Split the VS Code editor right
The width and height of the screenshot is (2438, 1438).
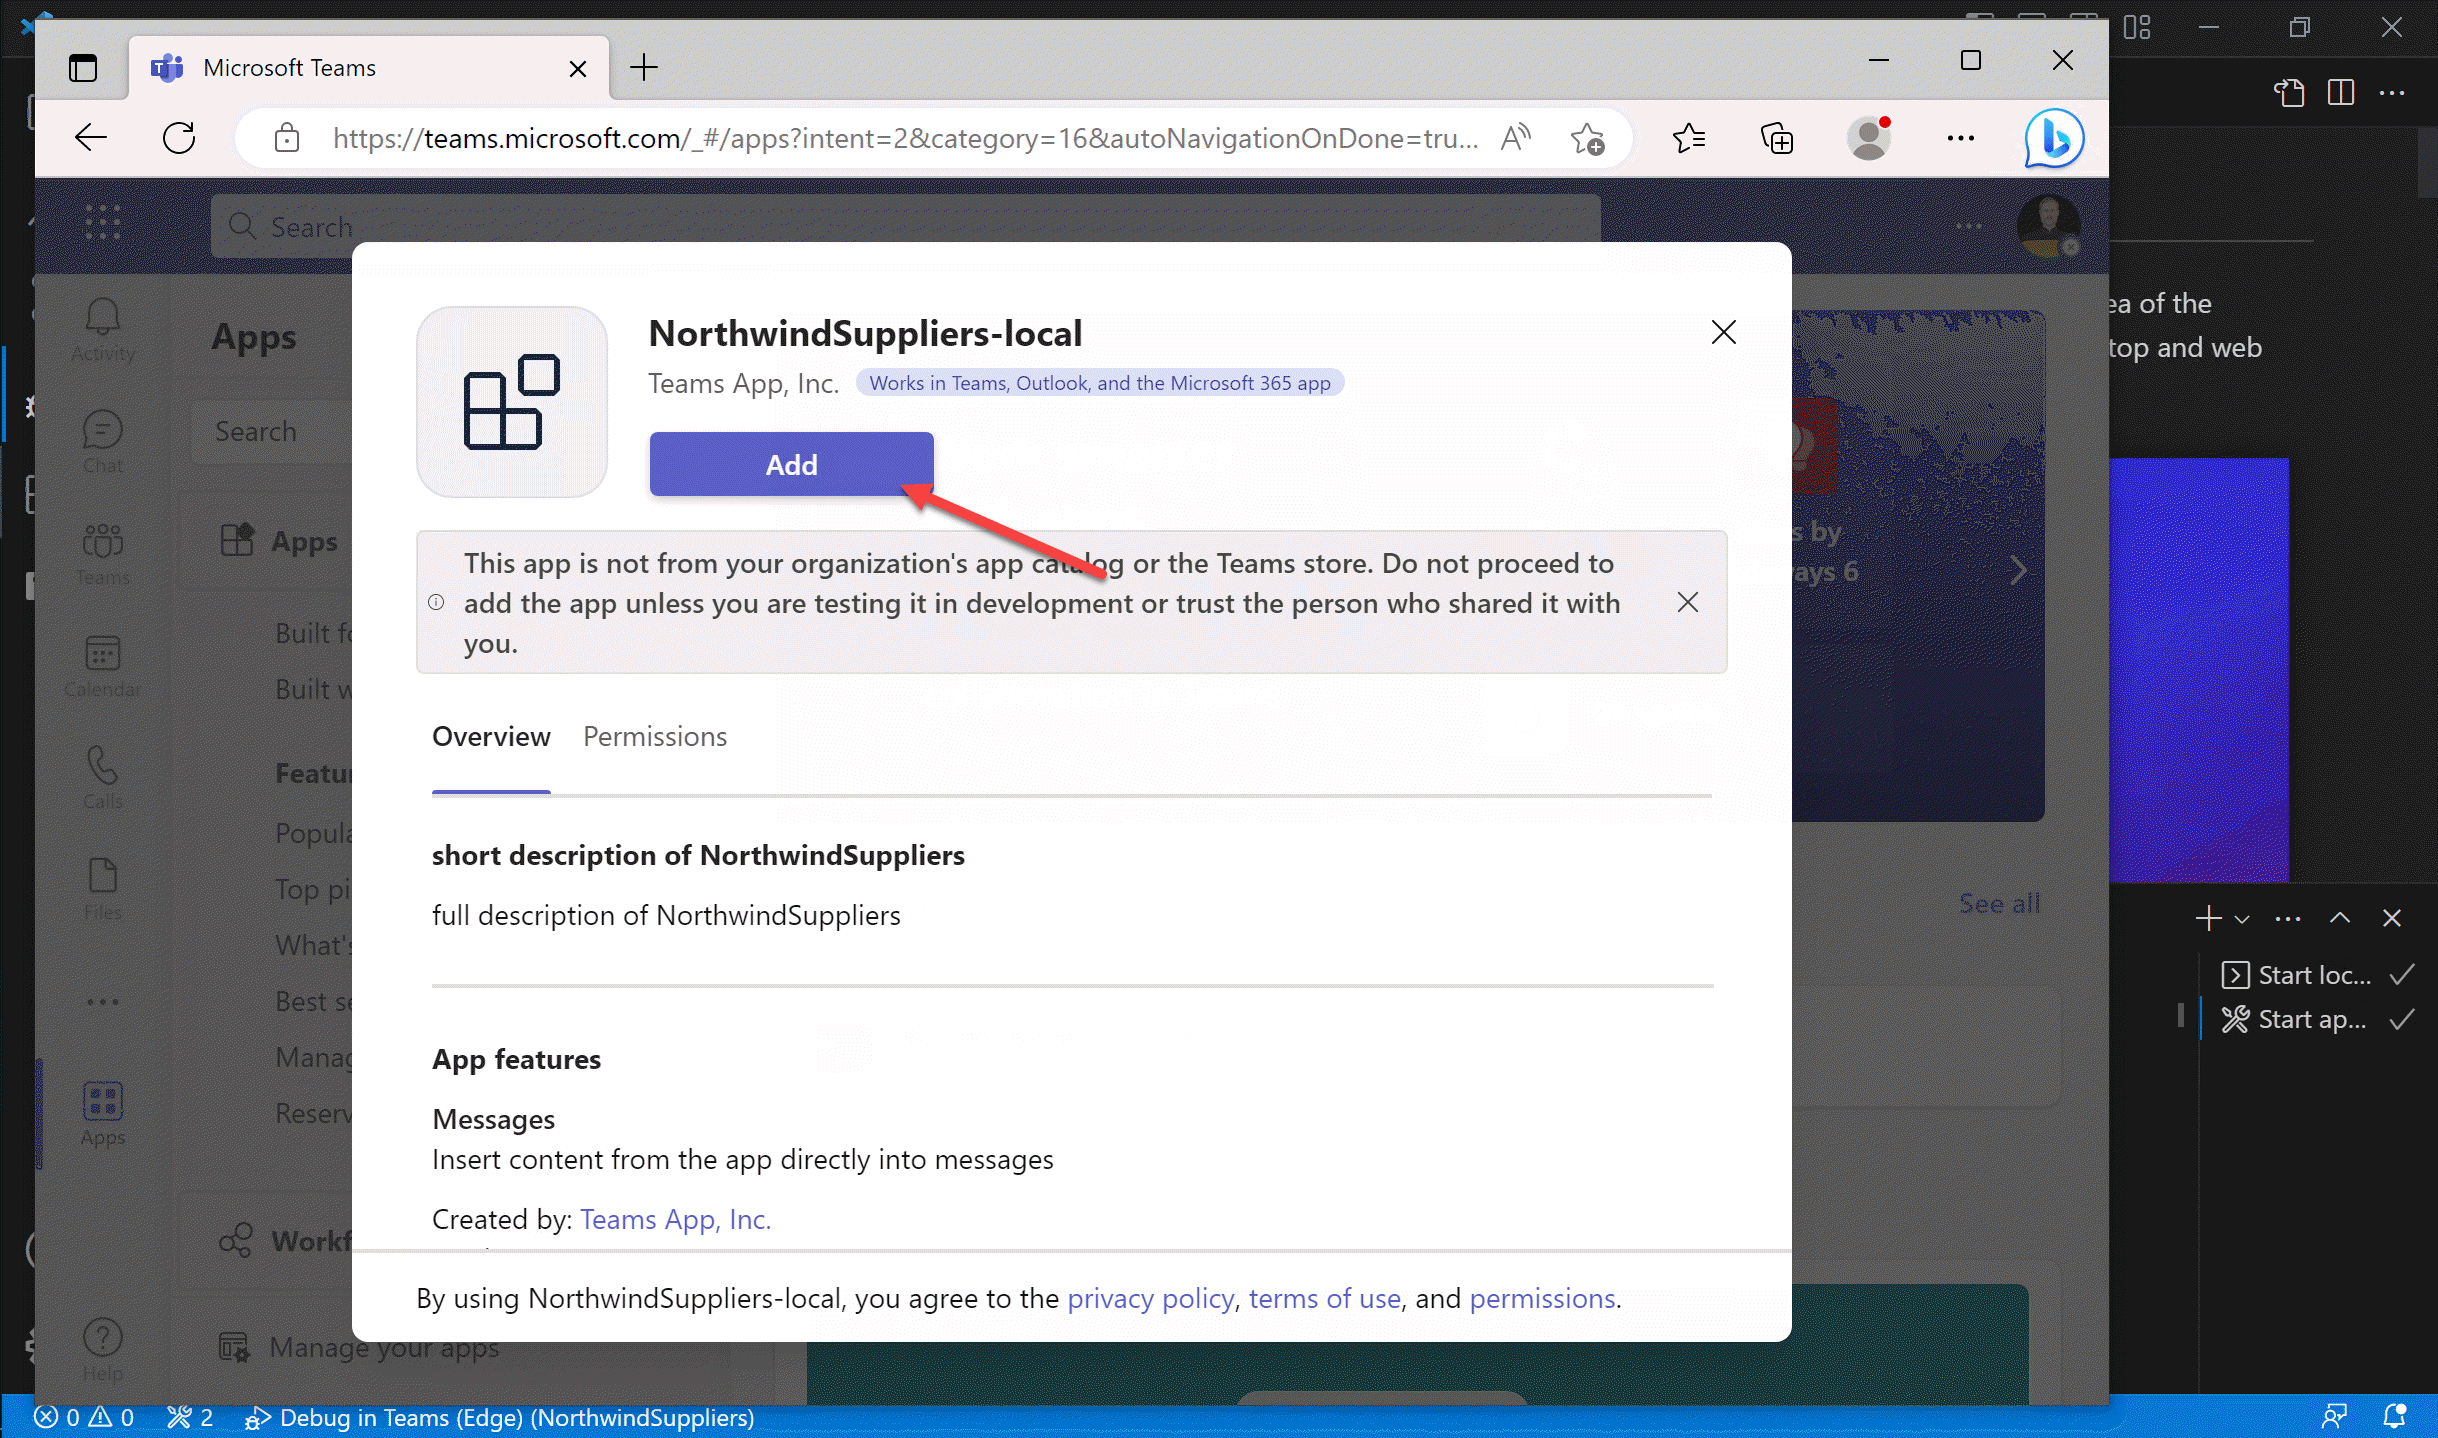click(2341, 93)
